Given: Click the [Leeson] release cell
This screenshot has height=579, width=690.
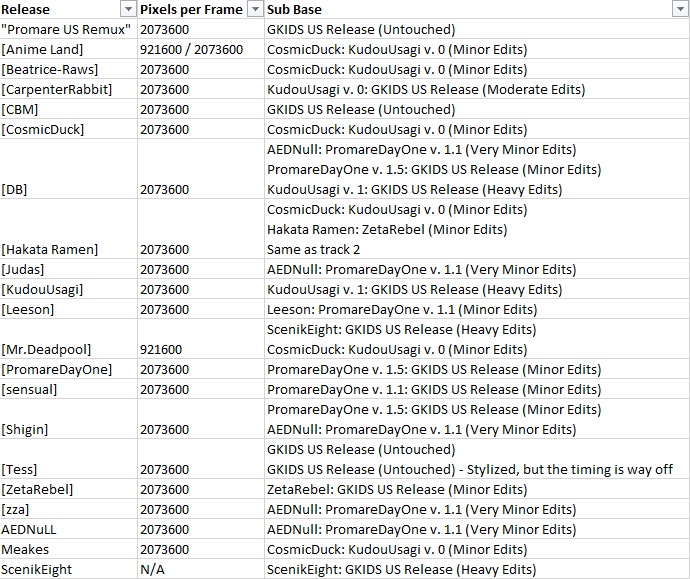Looking at the screenshot, I should pos(69,309).
